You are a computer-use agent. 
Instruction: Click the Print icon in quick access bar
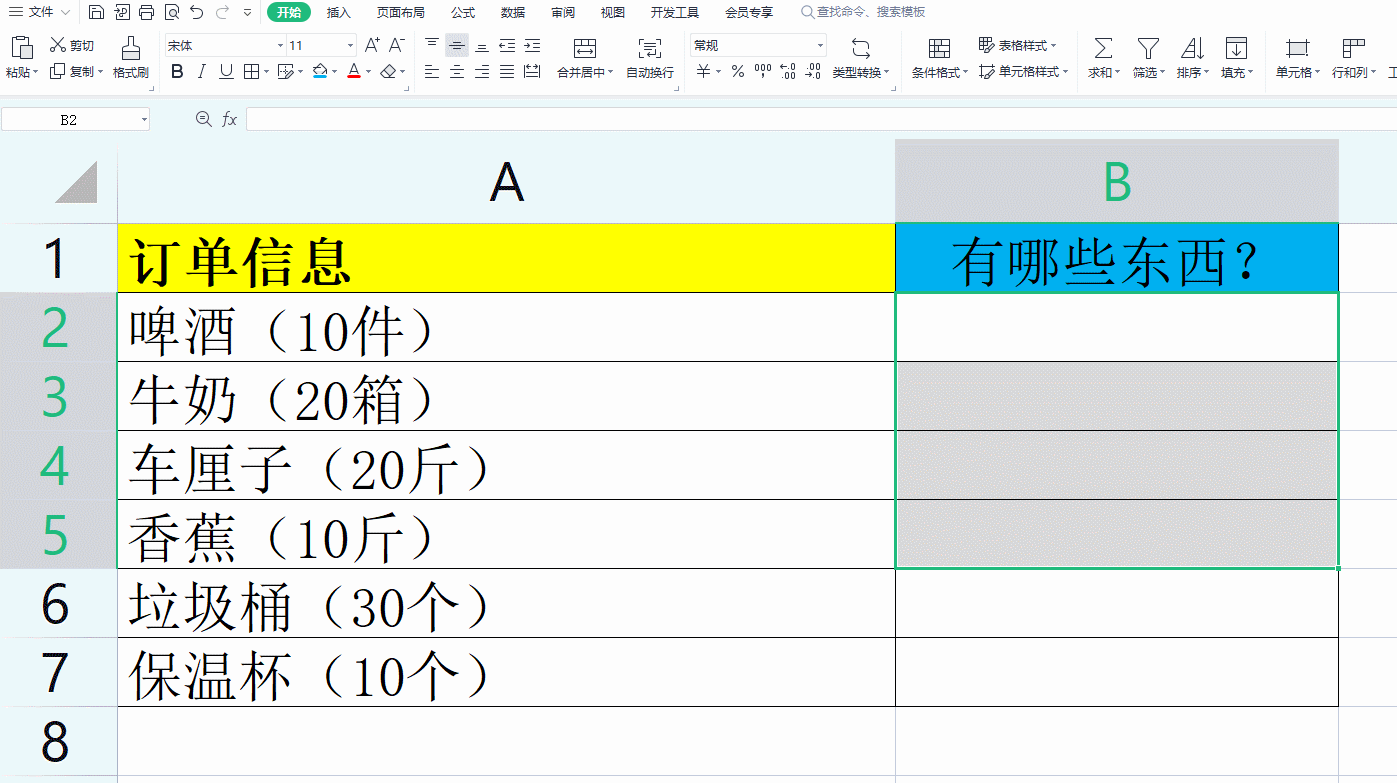[x=146, y=12]
